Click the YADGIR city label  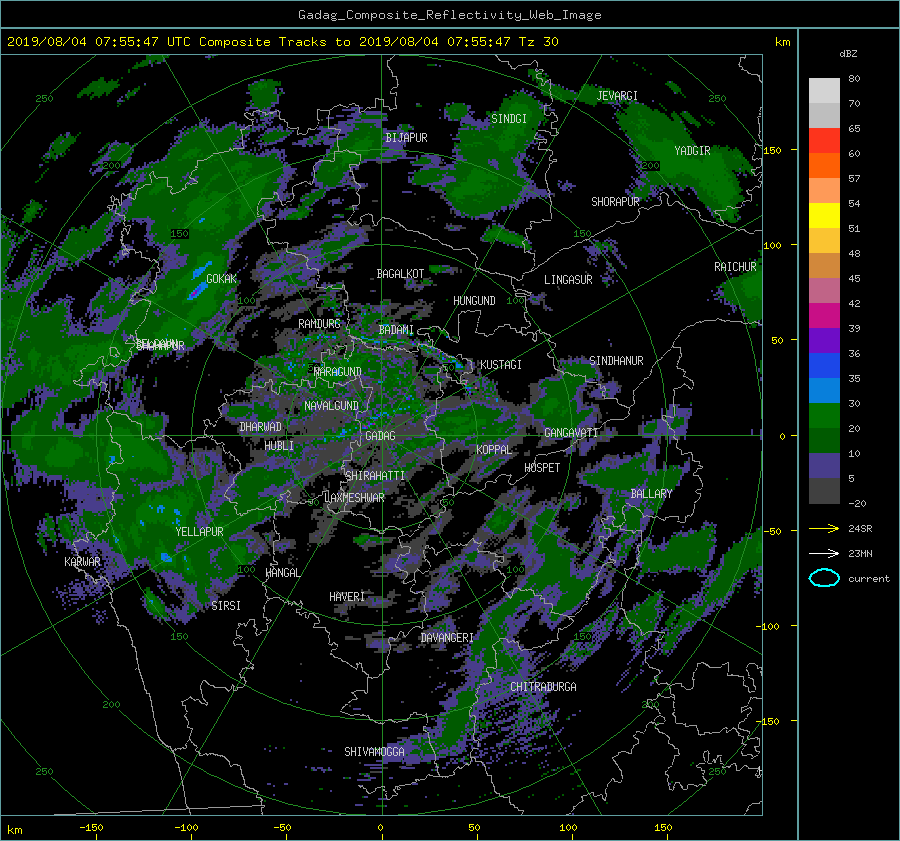(692, 151)
